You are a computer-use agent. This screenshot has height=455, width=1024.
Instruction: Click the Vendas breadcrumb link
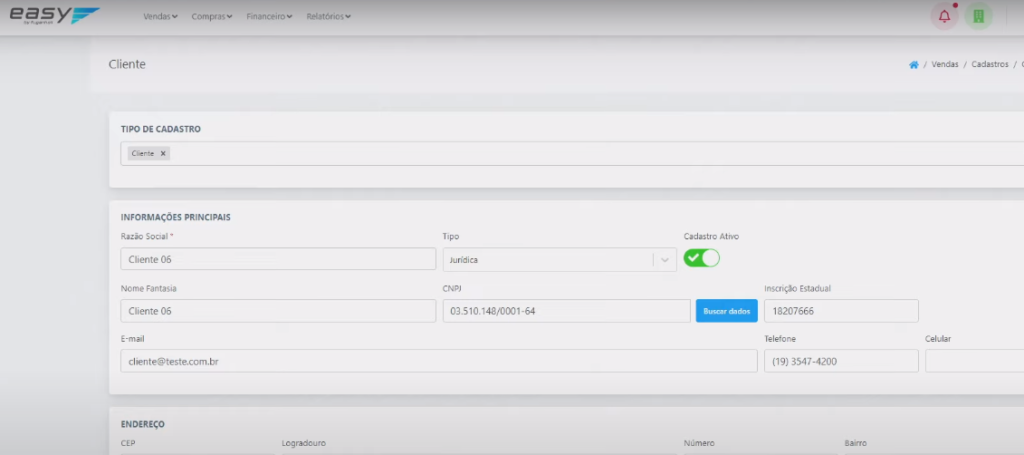pos(944,64)
